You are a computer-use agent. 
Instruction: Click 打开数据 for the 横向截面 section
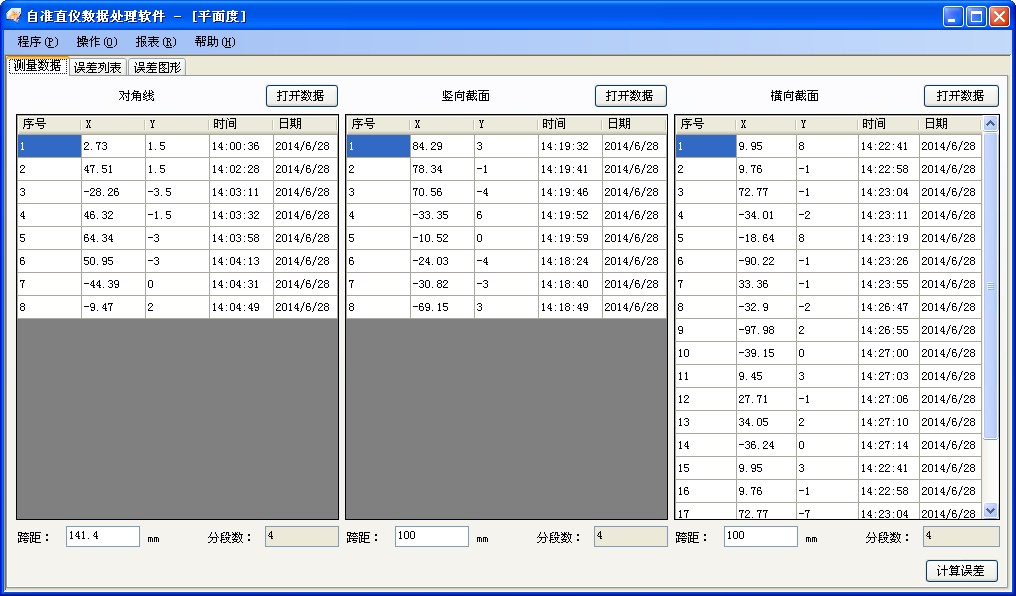963,95
